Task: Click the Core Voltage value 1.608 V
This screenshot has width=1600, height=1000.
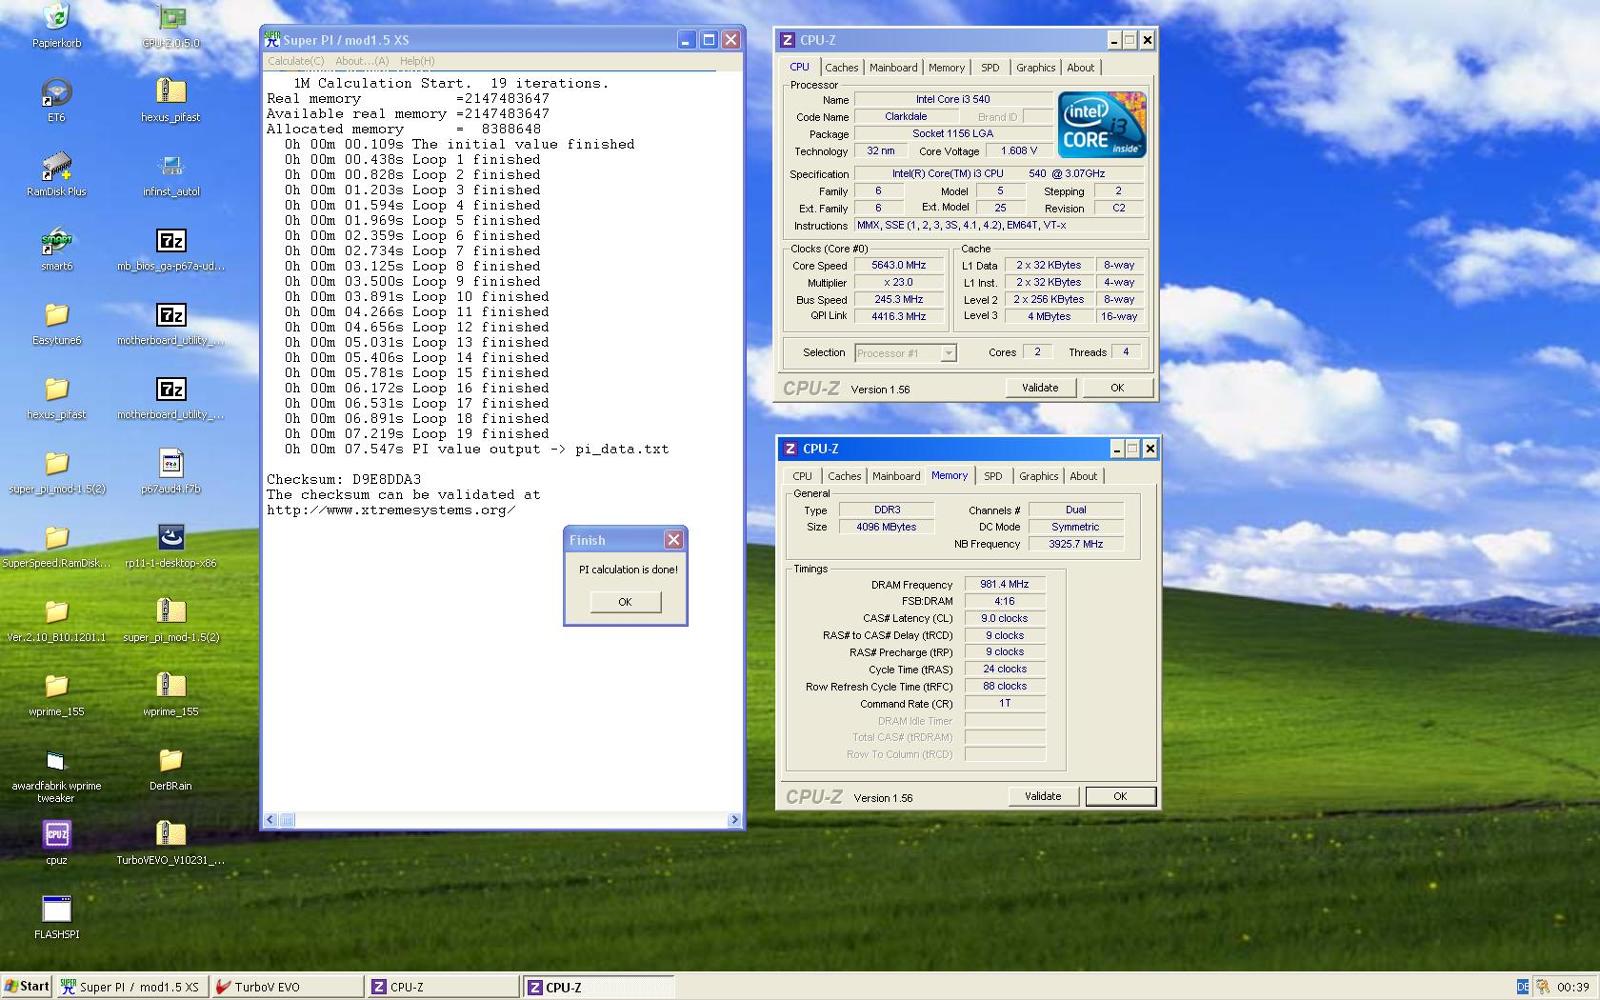Action: [x=1019, y=151]
